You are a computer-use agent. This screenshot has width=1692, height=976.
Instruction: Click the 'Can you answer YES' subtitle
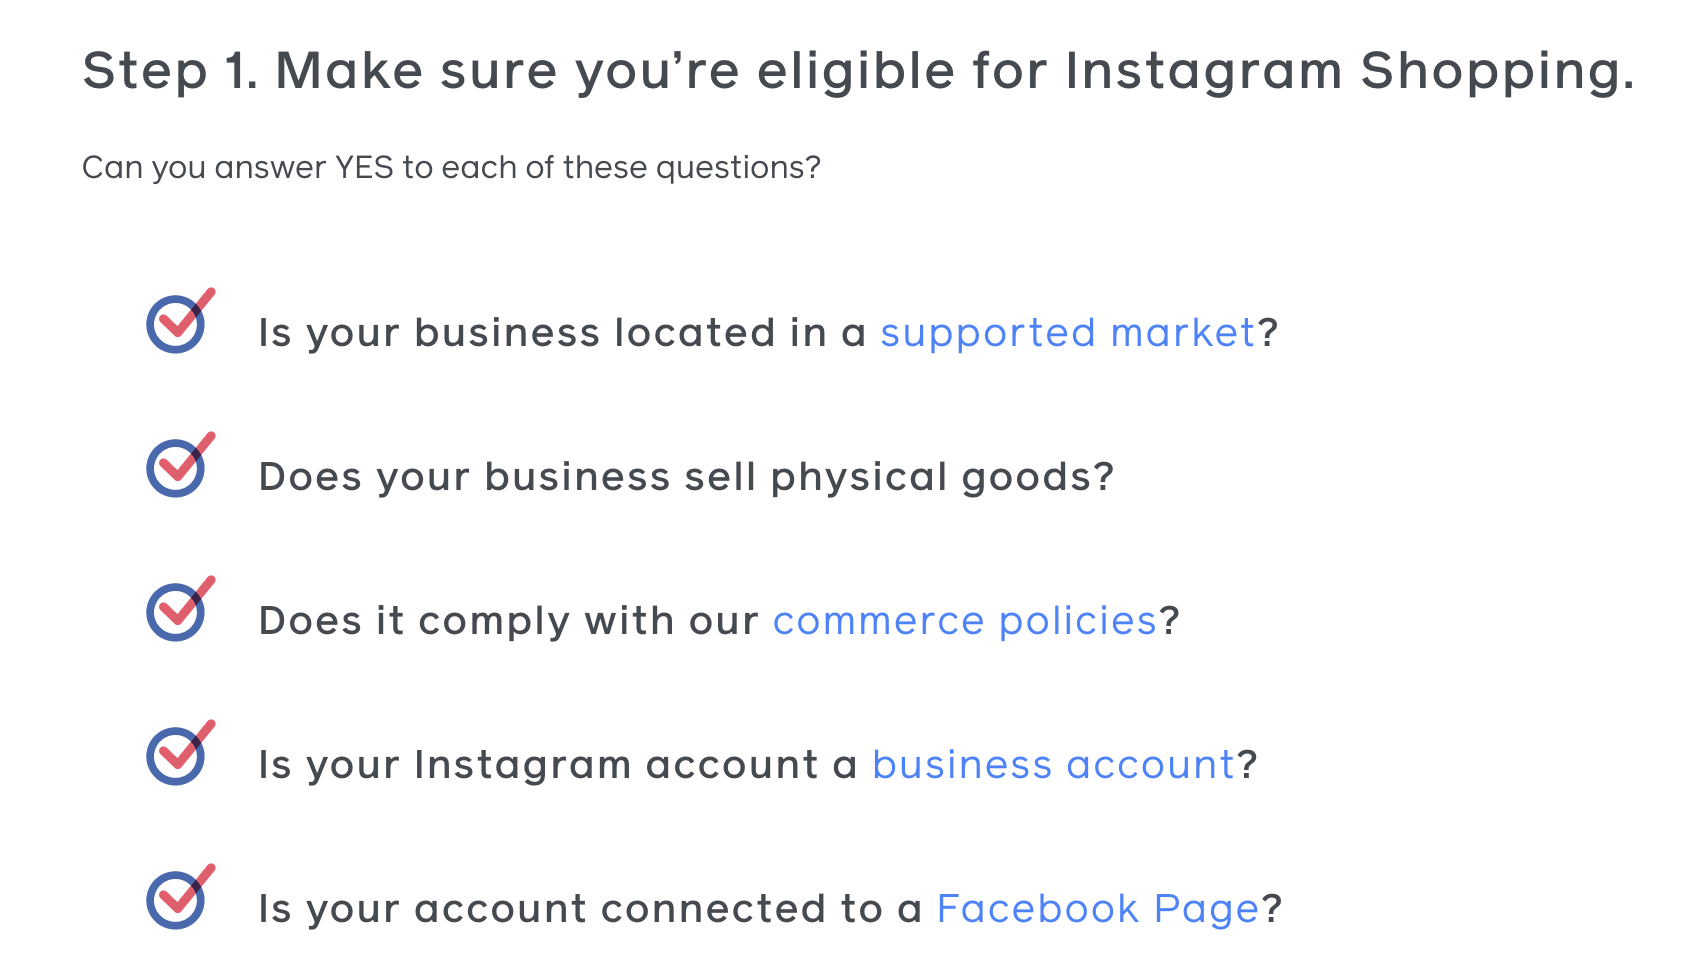click(451, 167)
